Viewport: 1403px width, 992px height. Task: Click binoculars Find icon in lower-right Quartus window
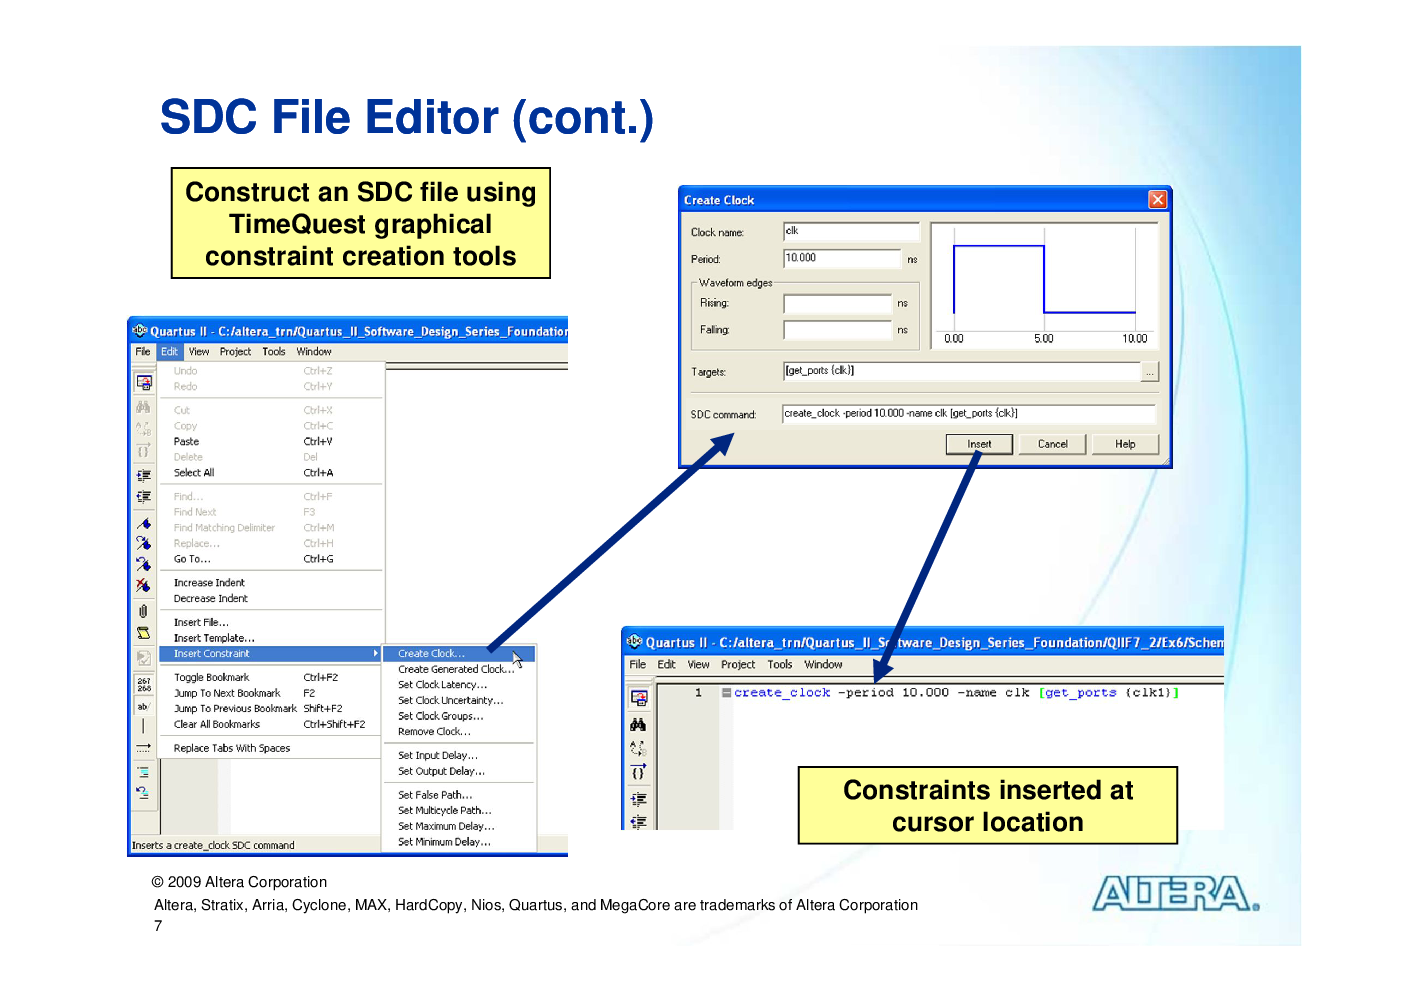pyautogui.click(x=638, y=725)
